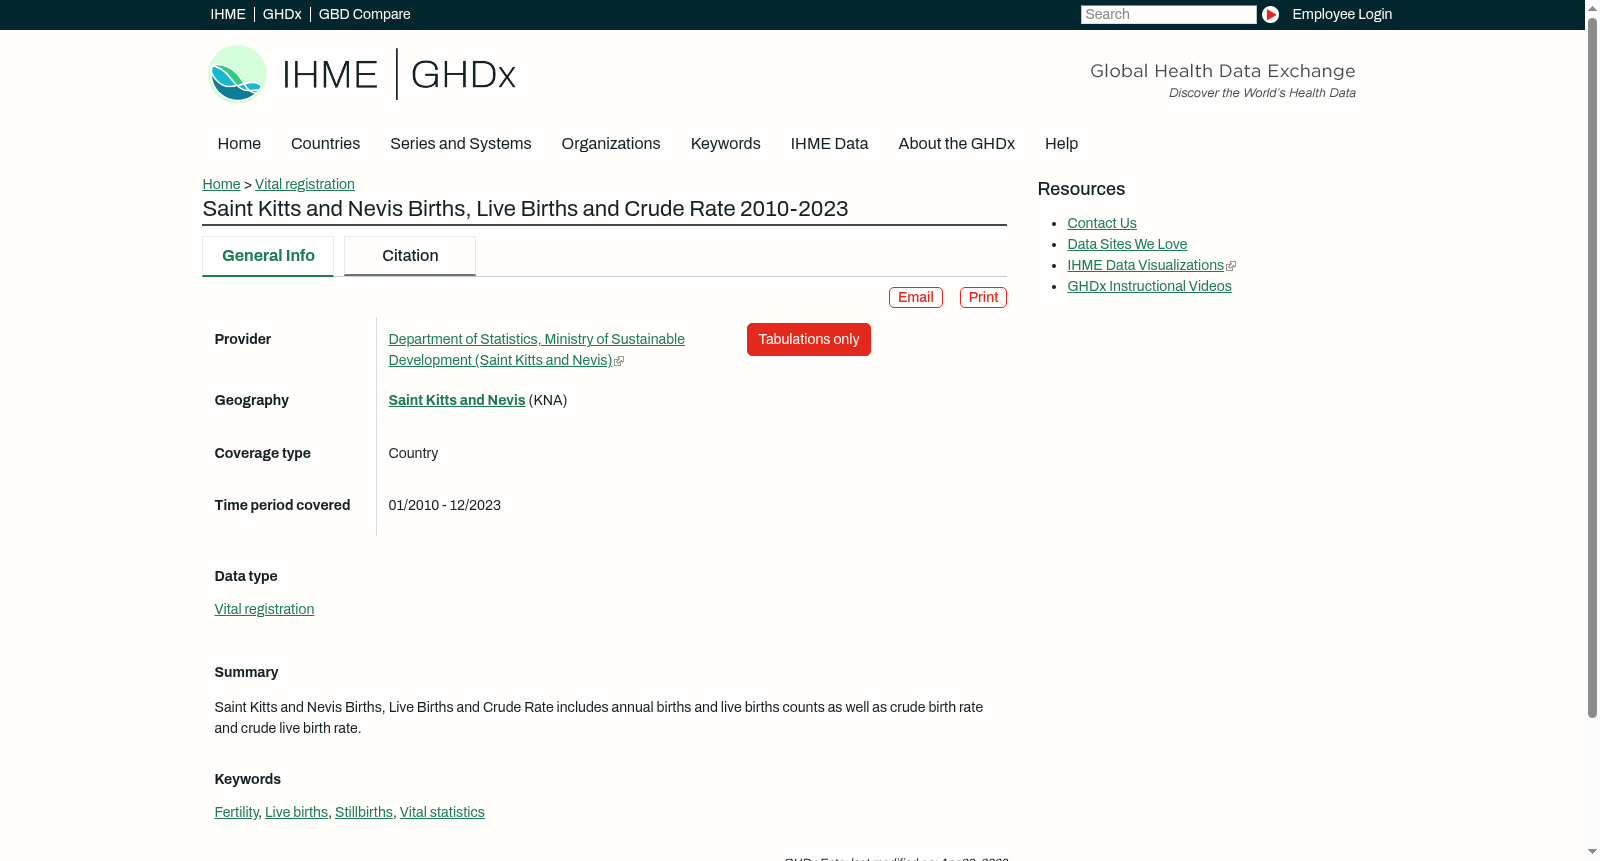Image resolution: width=1600 pixels, height=861 pixels.
Task: Switch to the Citation tab
Action: point(410,256)
